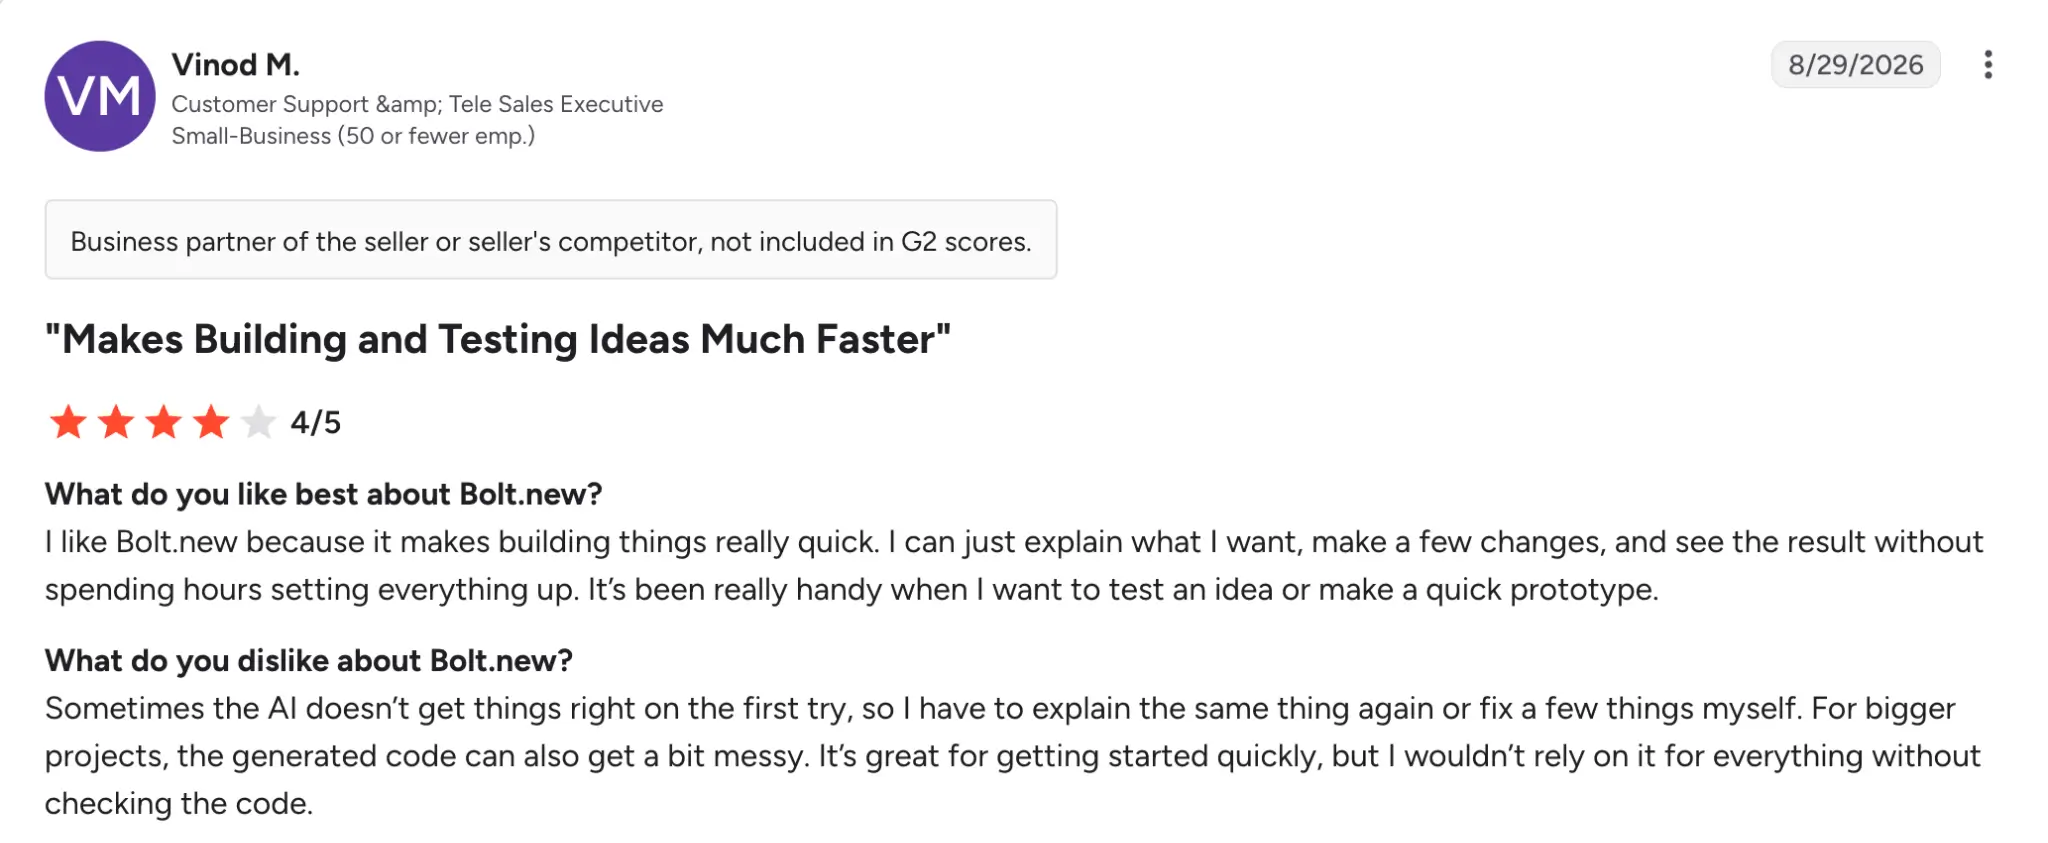The width and height of the screenshot is (2048, 843).
Task: Click heading What do you dislike about Bolt.new?
Action: pyautogui.click(x=308, y=661)
